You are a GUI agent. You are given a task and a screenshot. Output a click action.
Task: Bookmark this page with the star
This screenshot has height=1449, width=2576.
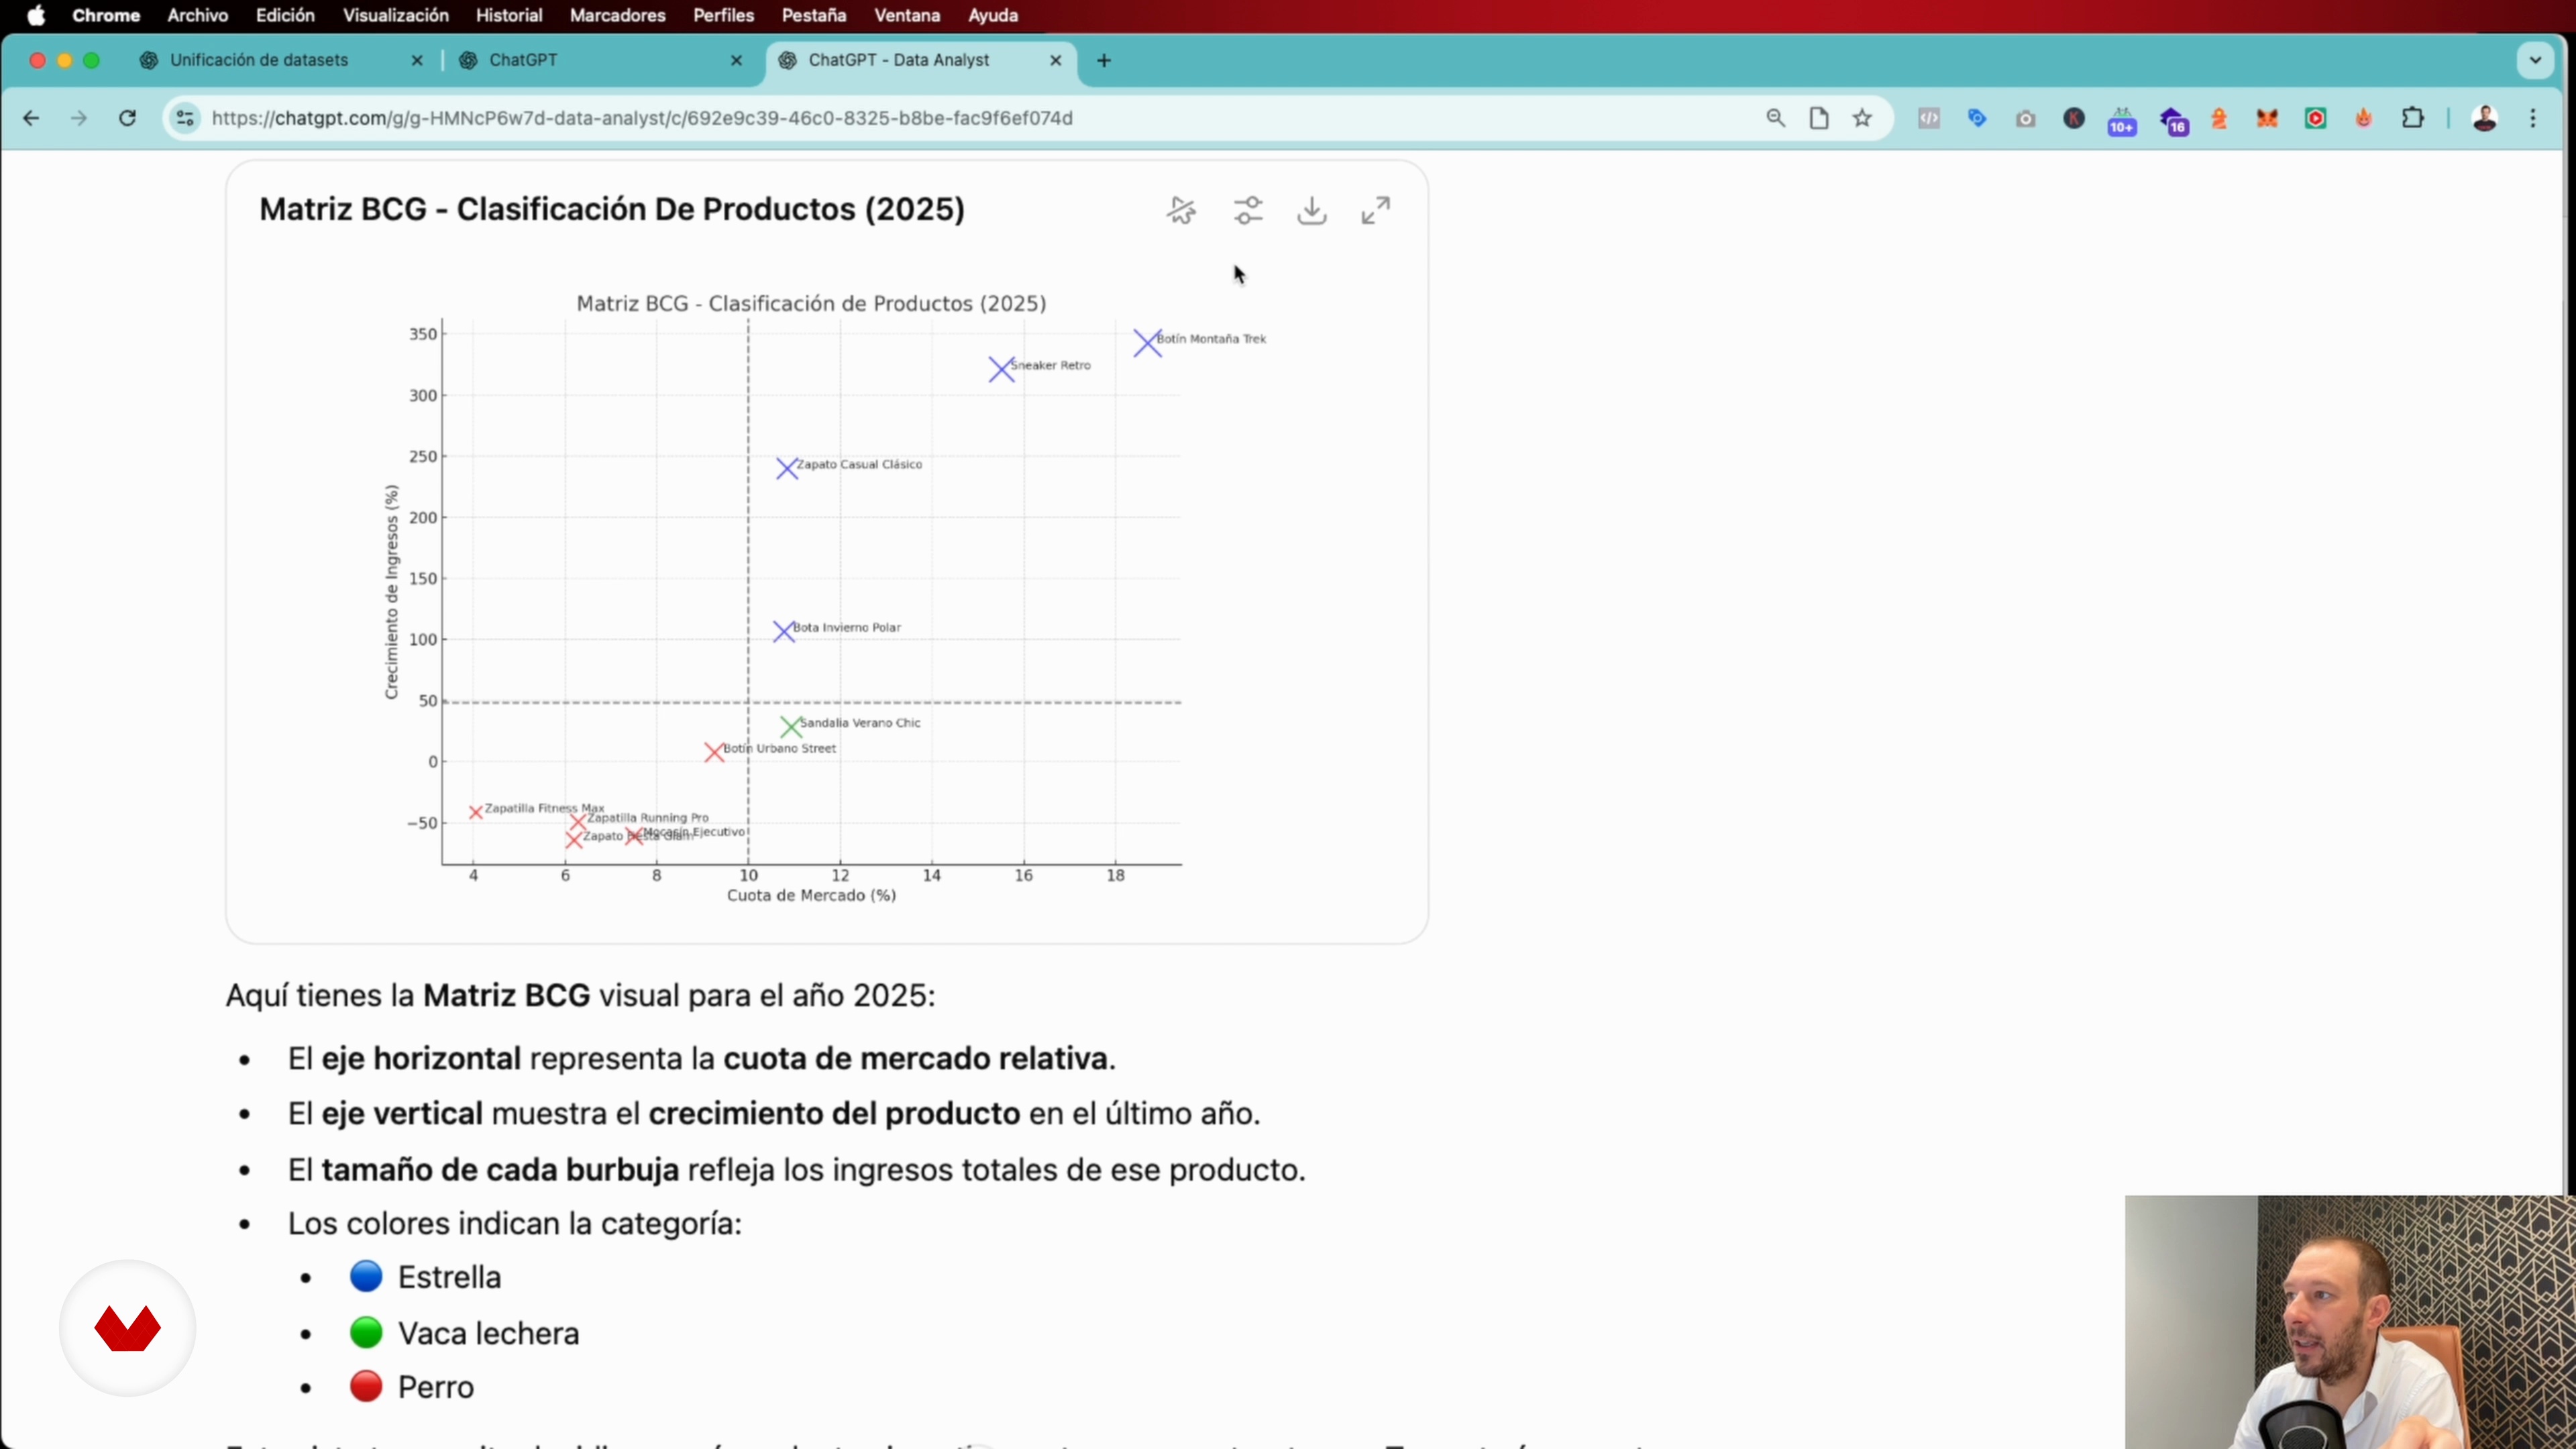coord(1862,118)
